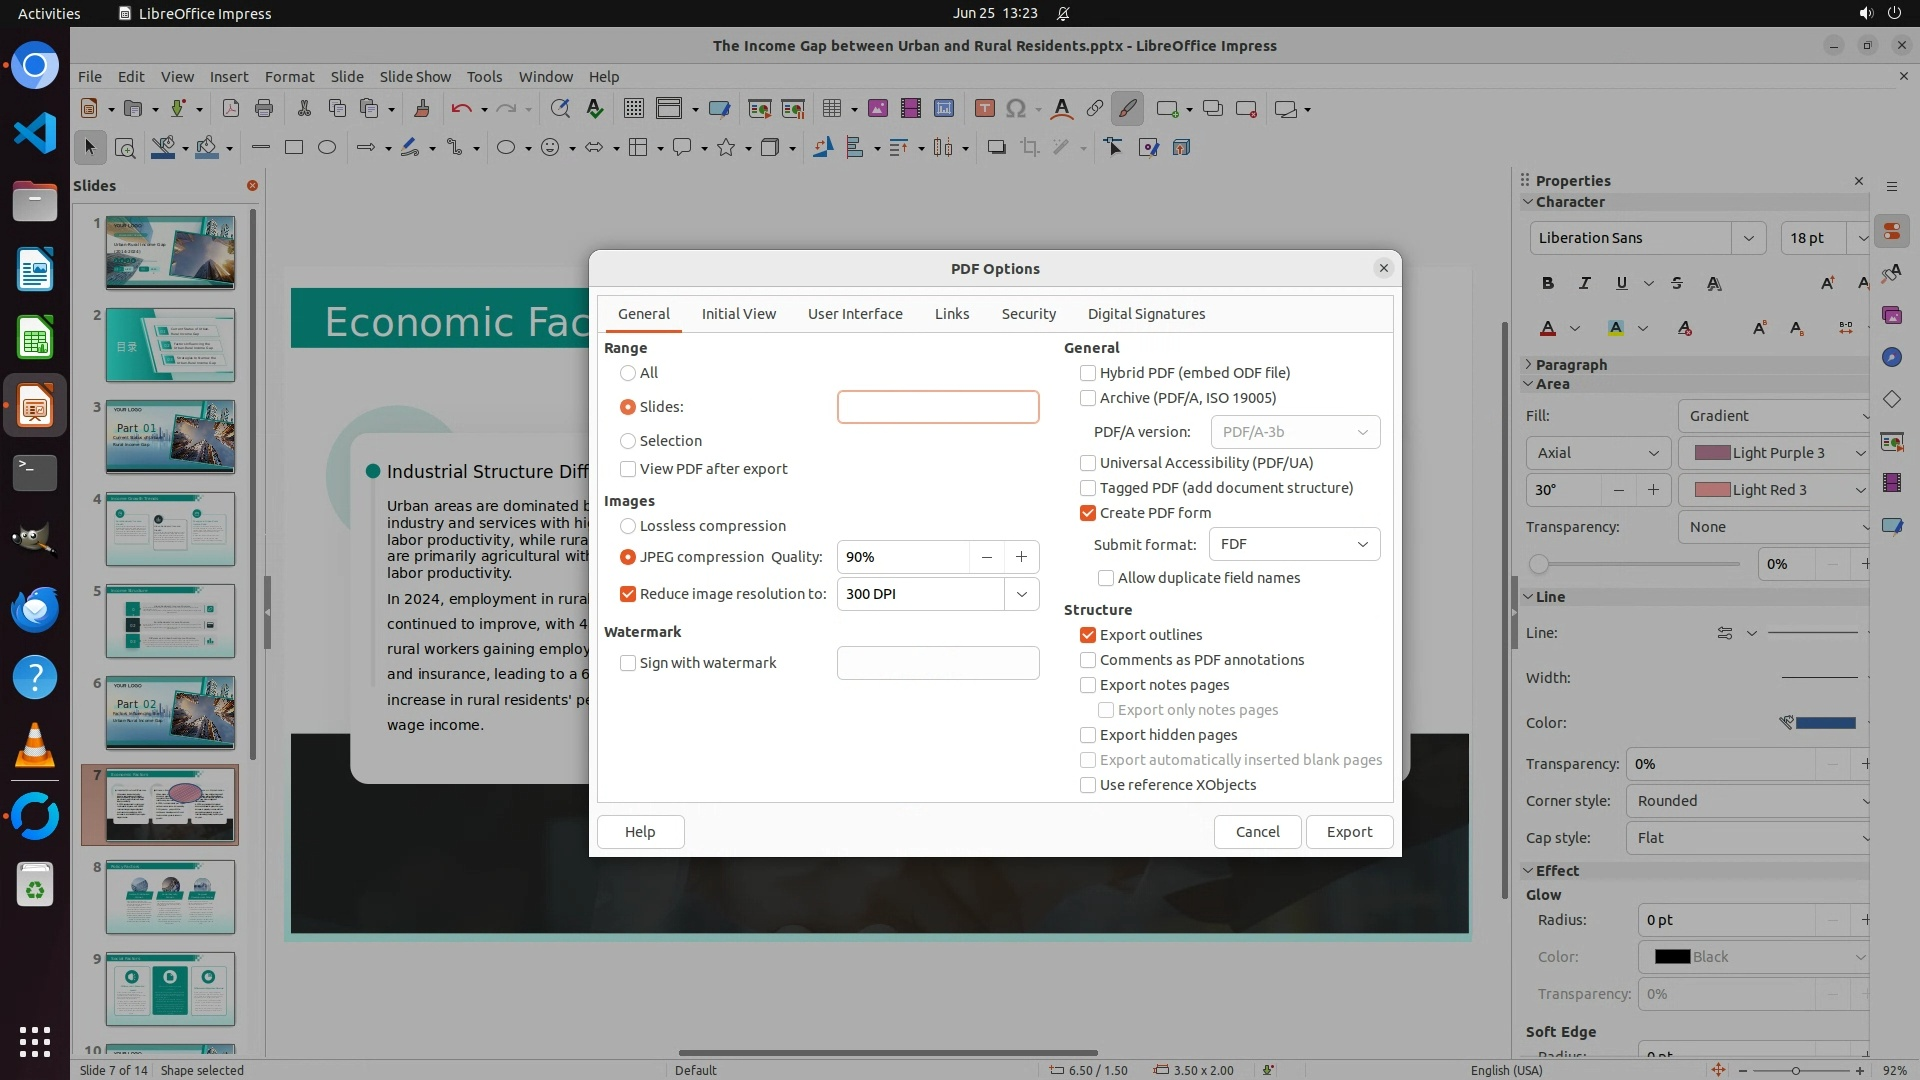Enable Hybrid PDF embed ODF file
Screen dimensions: 1920x1080
click(x=1088, y=373)
